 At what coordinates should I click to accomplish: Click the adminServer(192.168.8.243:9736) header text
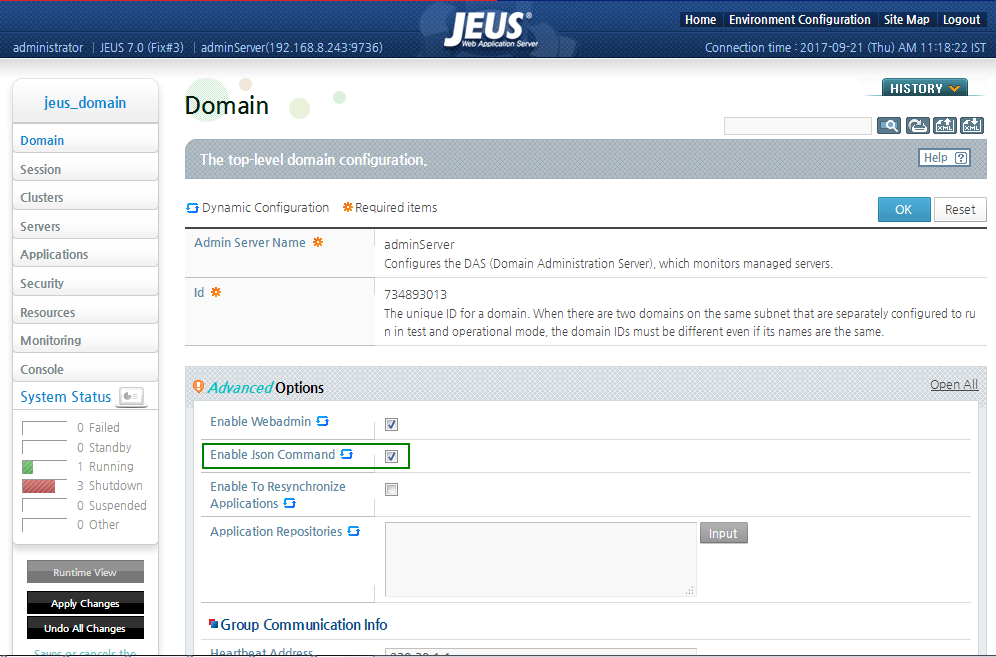[292, 48]
